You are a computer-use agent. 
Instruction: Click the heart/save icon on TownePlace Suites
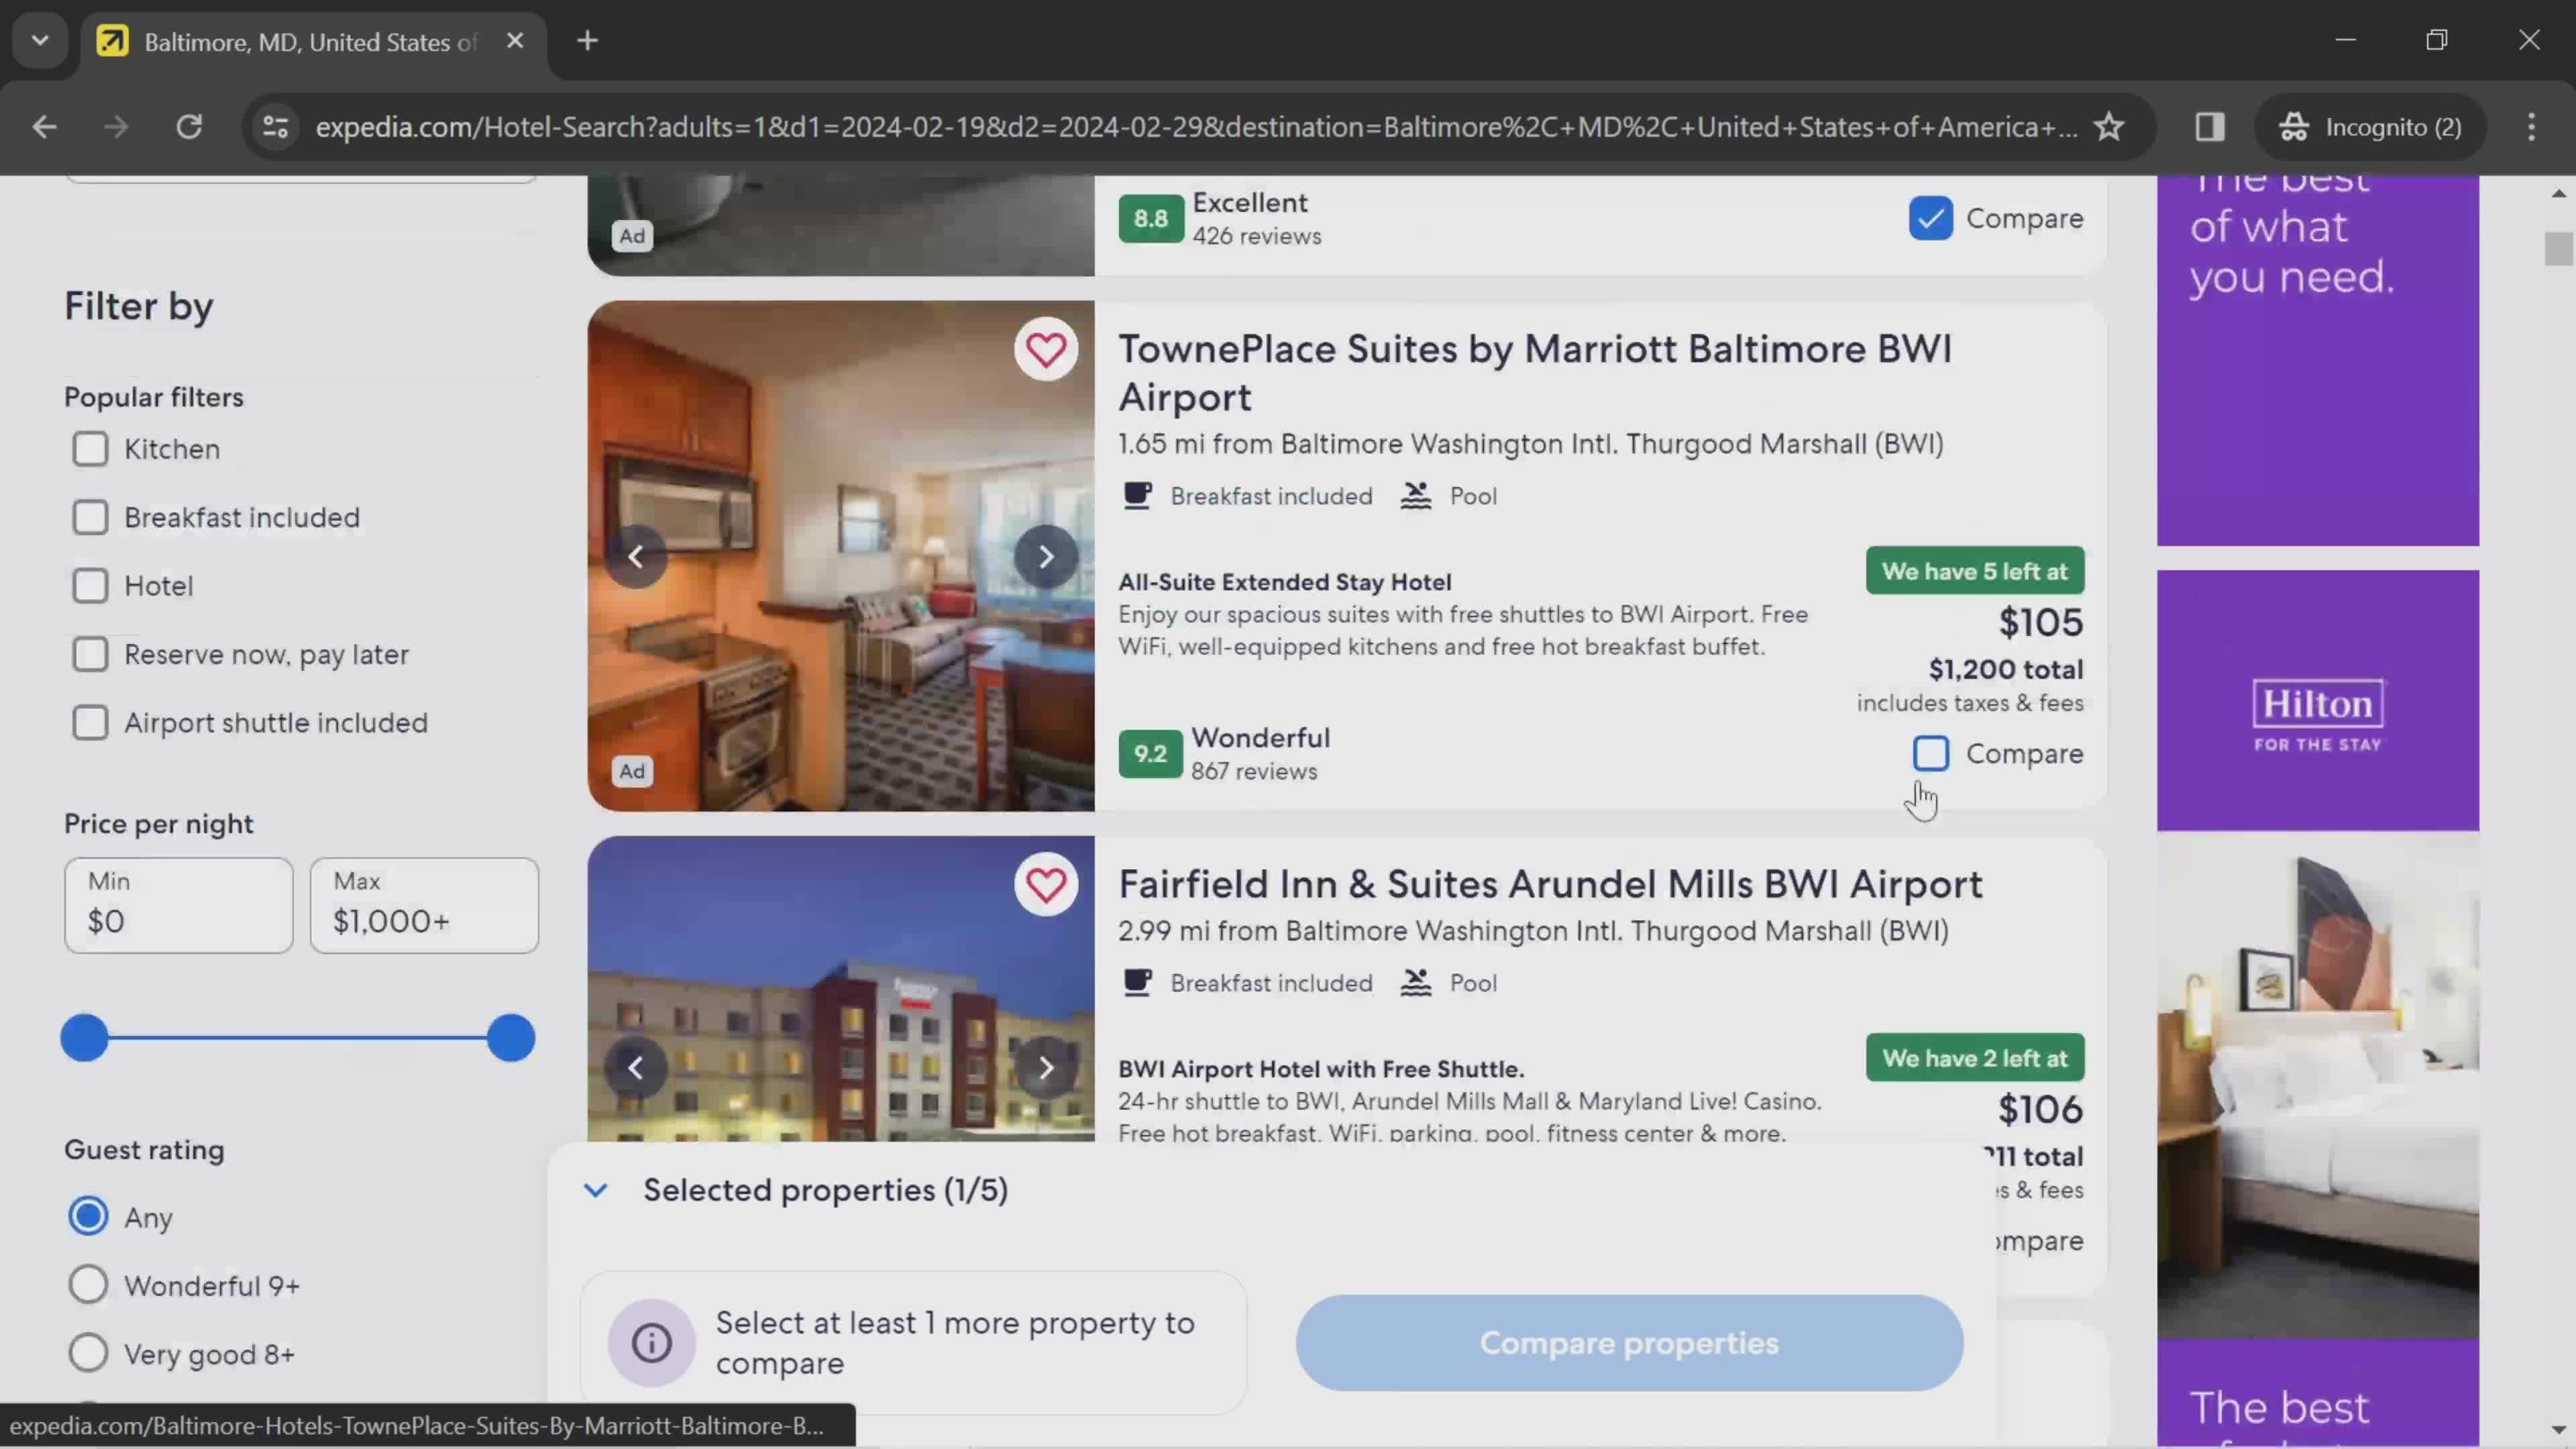(x=1047, y=349)
